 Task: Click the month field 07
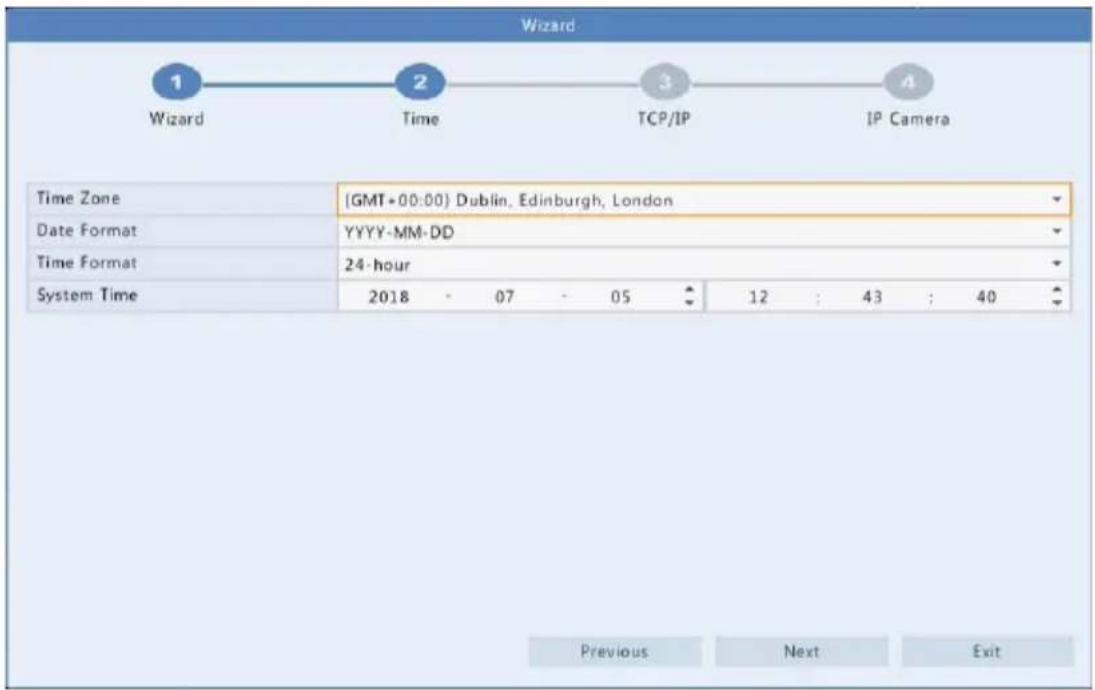504,297
